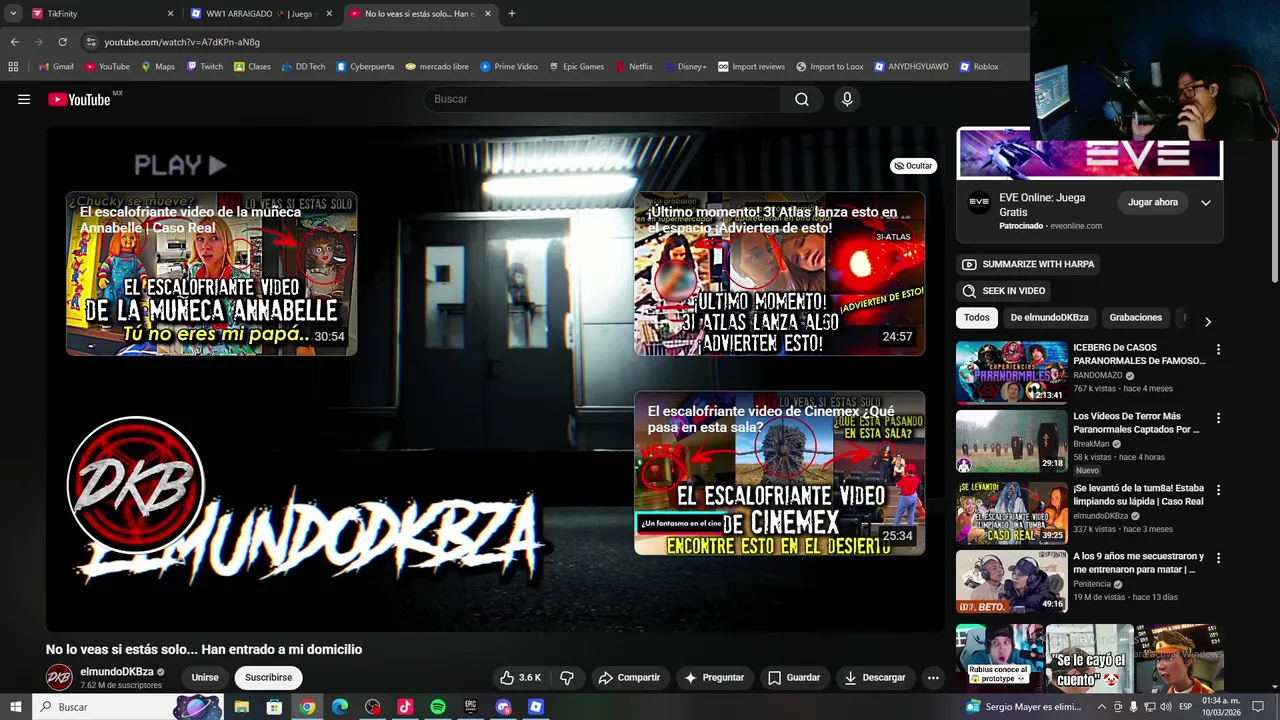
Task: Expand the EVE Online ad chevron
Action: click(x=1205, y=202)
